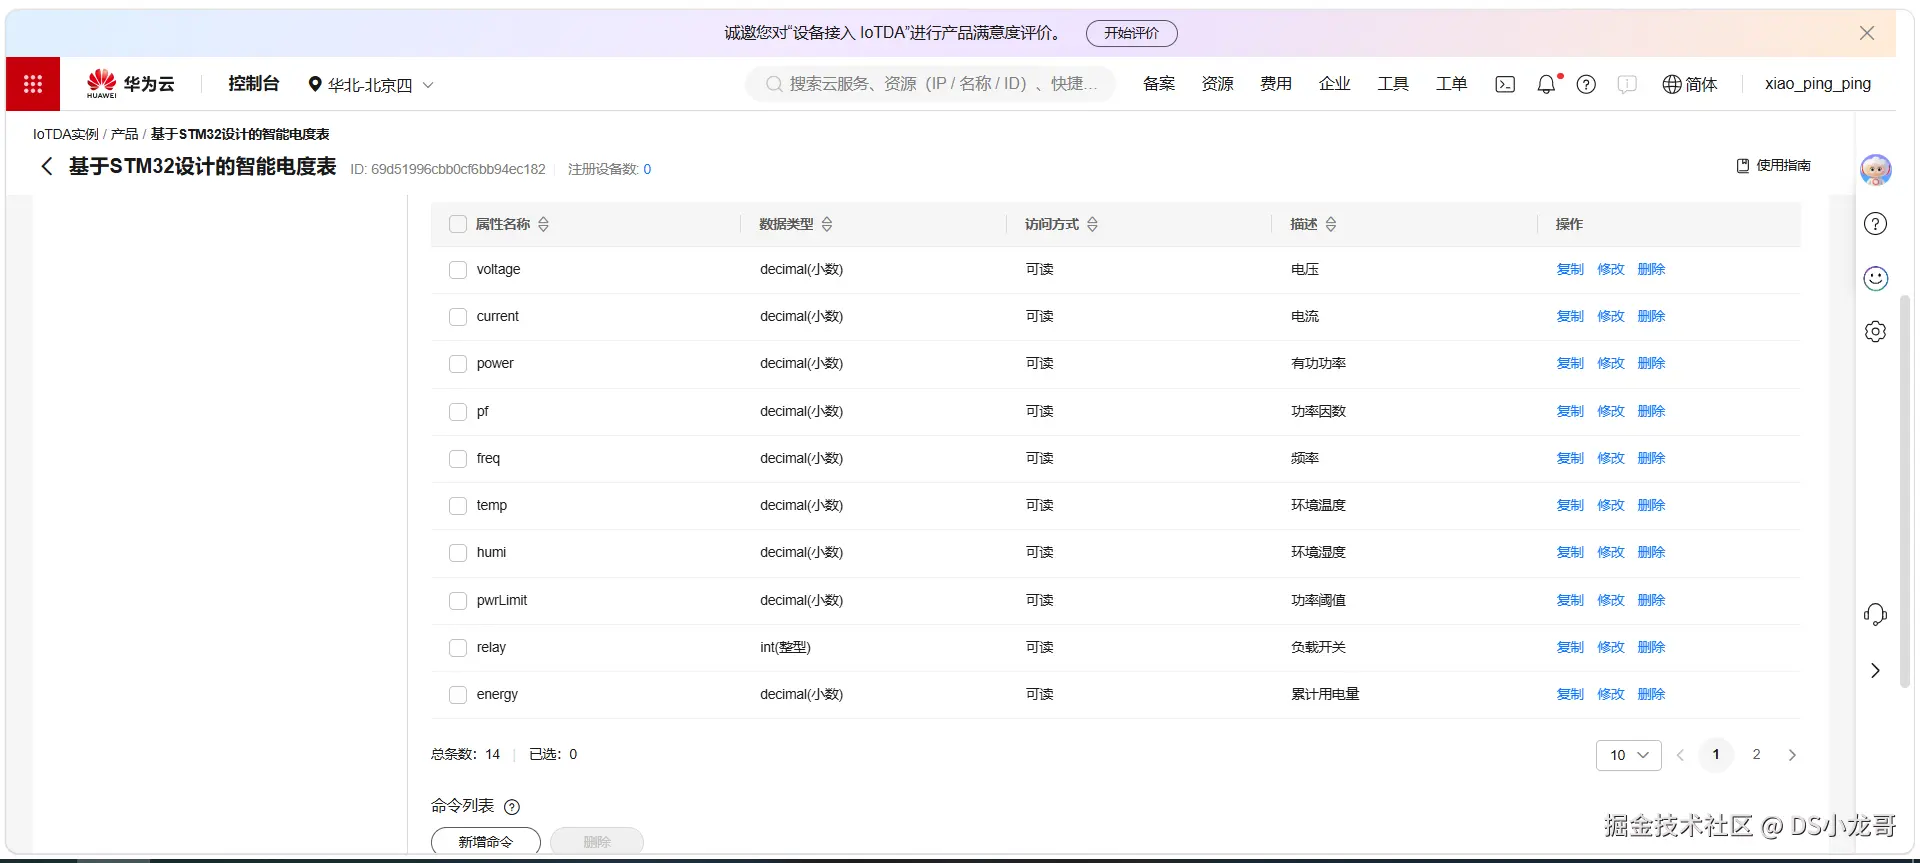The image size is (1920, 863).
Task: Sort by 属性名称 column
Action: 543,224
